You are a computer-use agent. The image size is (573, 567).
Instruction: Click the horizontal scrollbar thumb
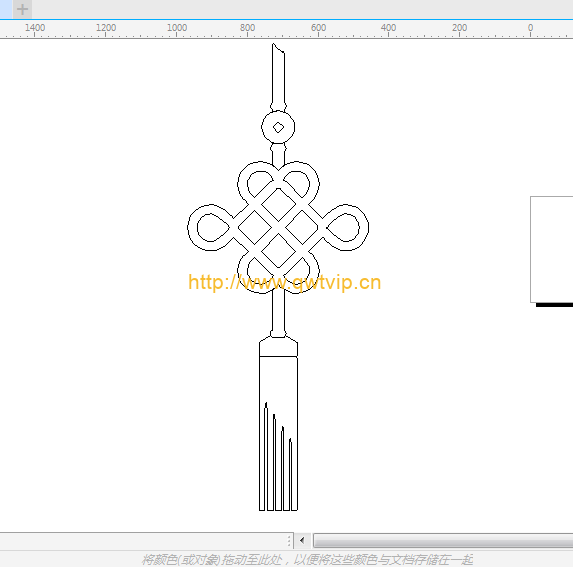coord(443,541)
